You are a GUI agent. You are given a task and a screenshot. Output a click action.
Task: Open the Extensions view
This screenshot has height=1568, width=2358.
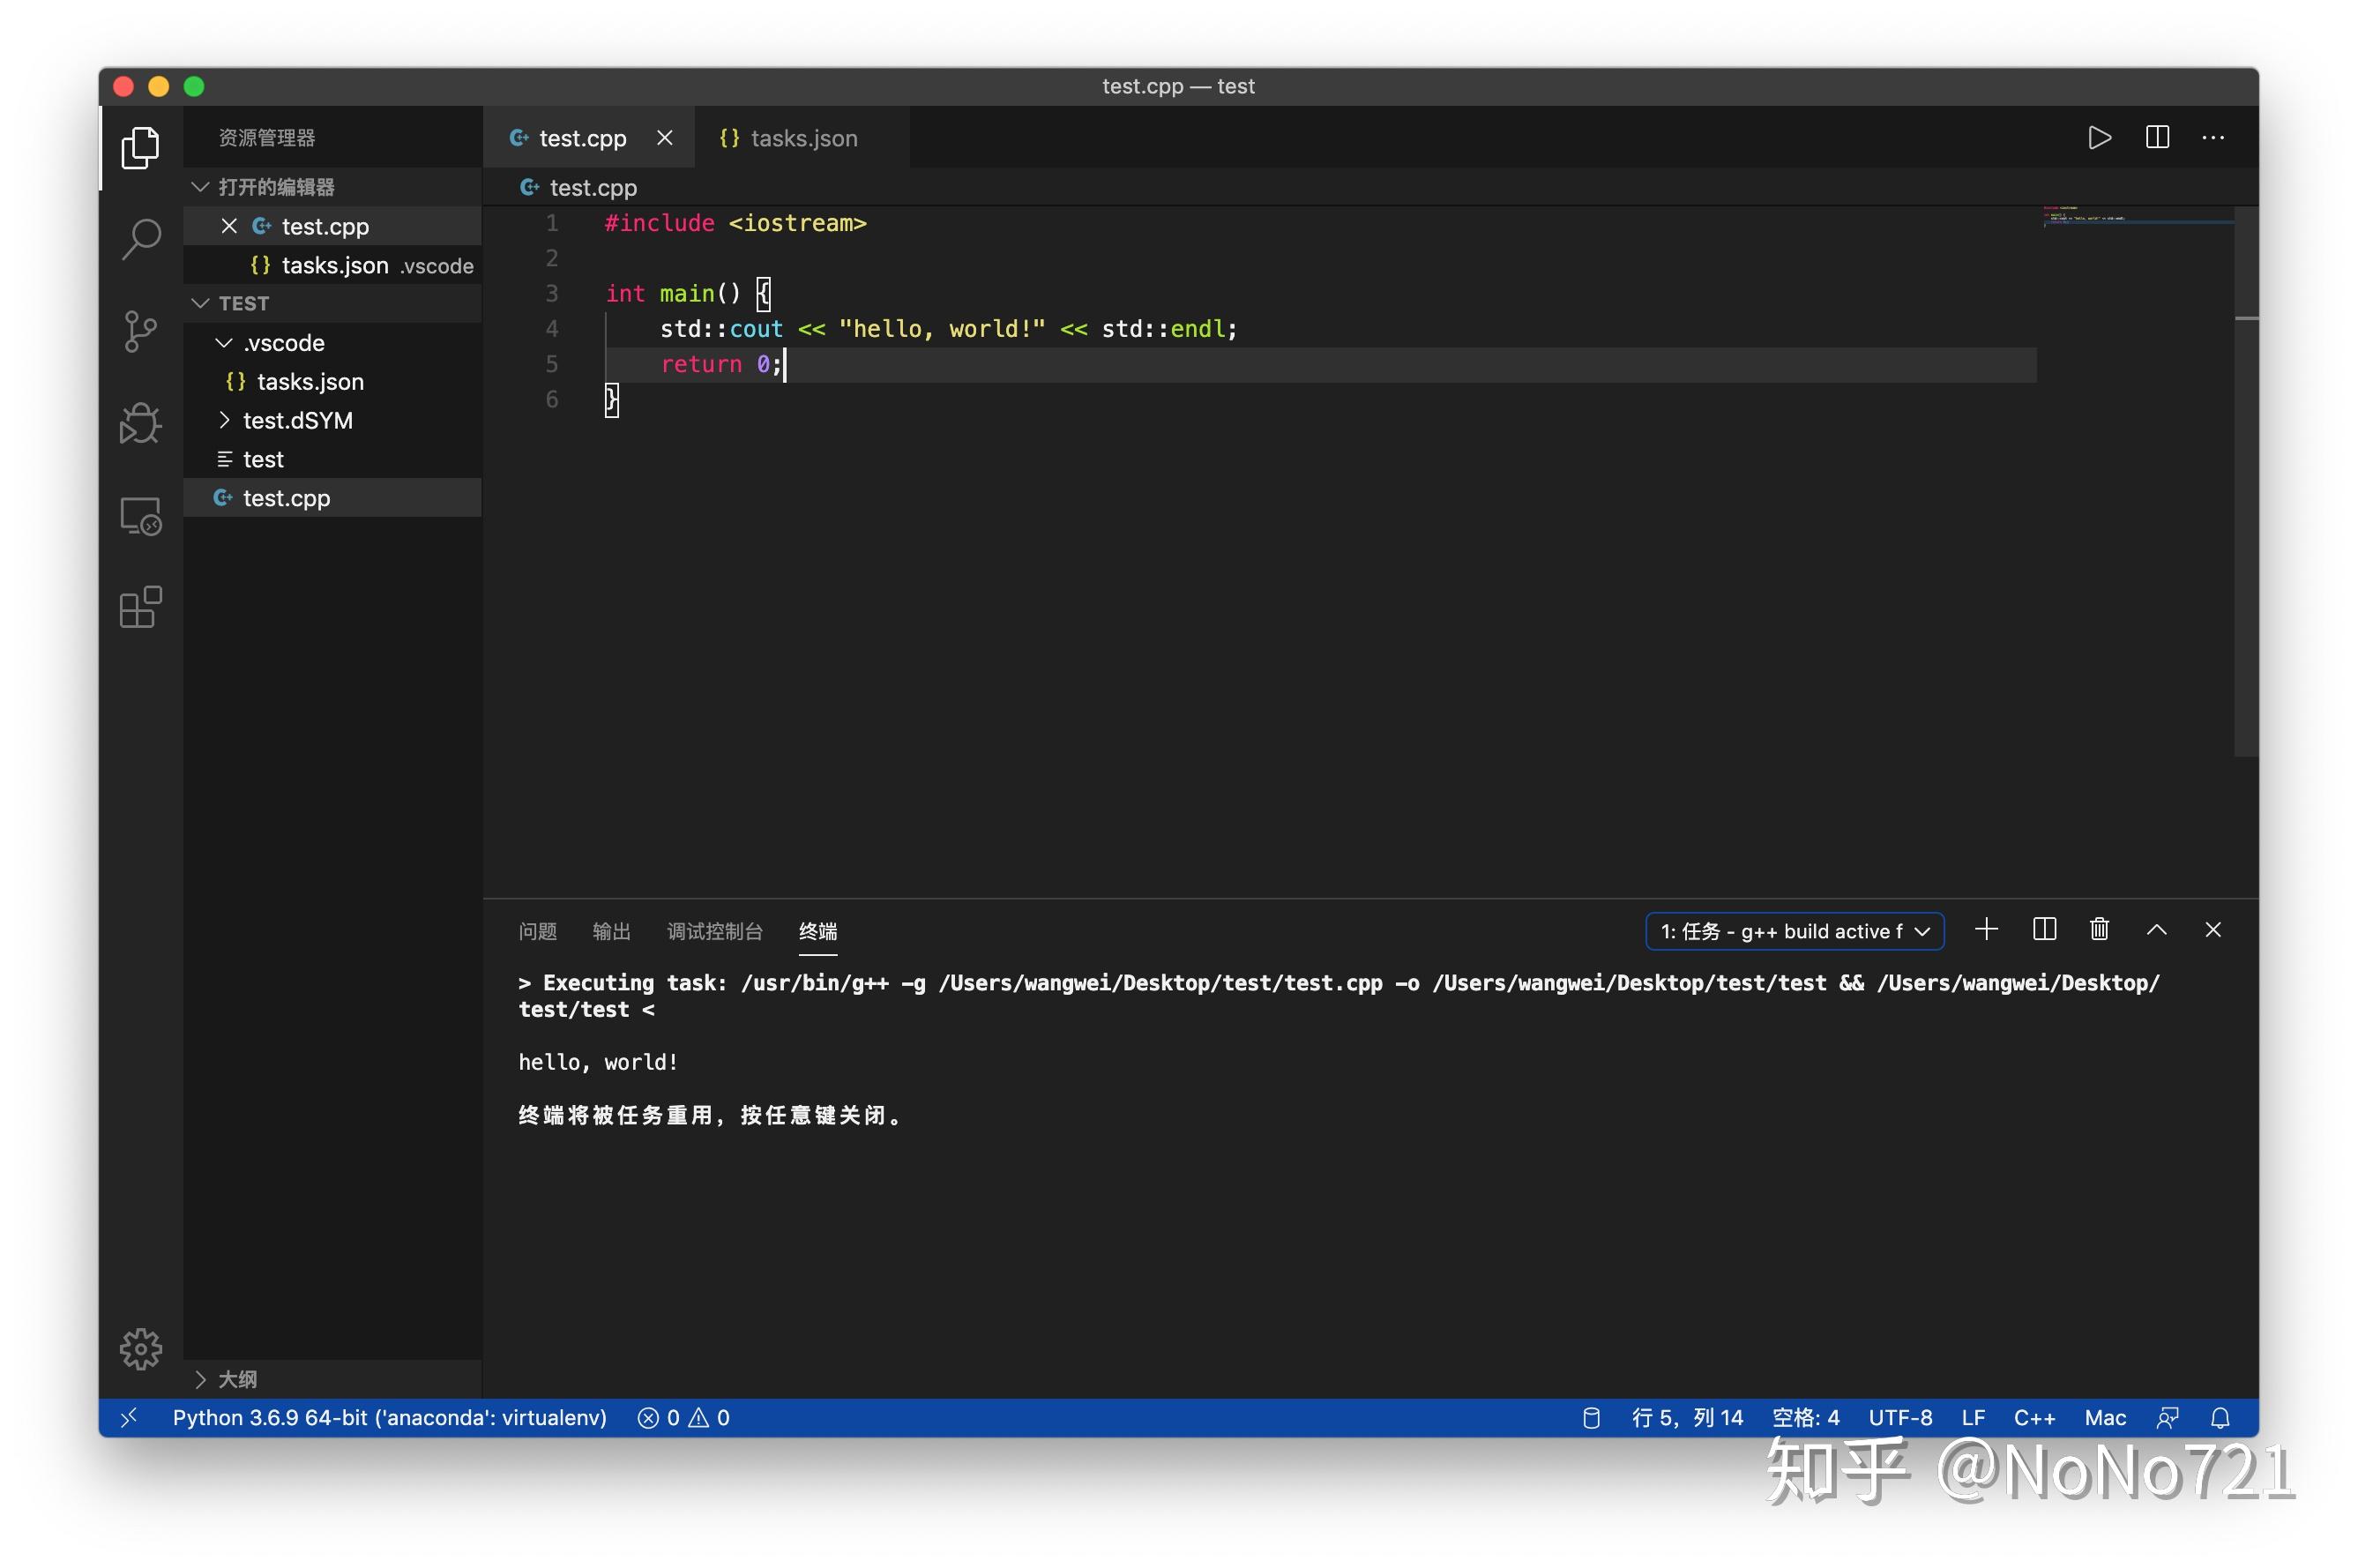point(140,606)
